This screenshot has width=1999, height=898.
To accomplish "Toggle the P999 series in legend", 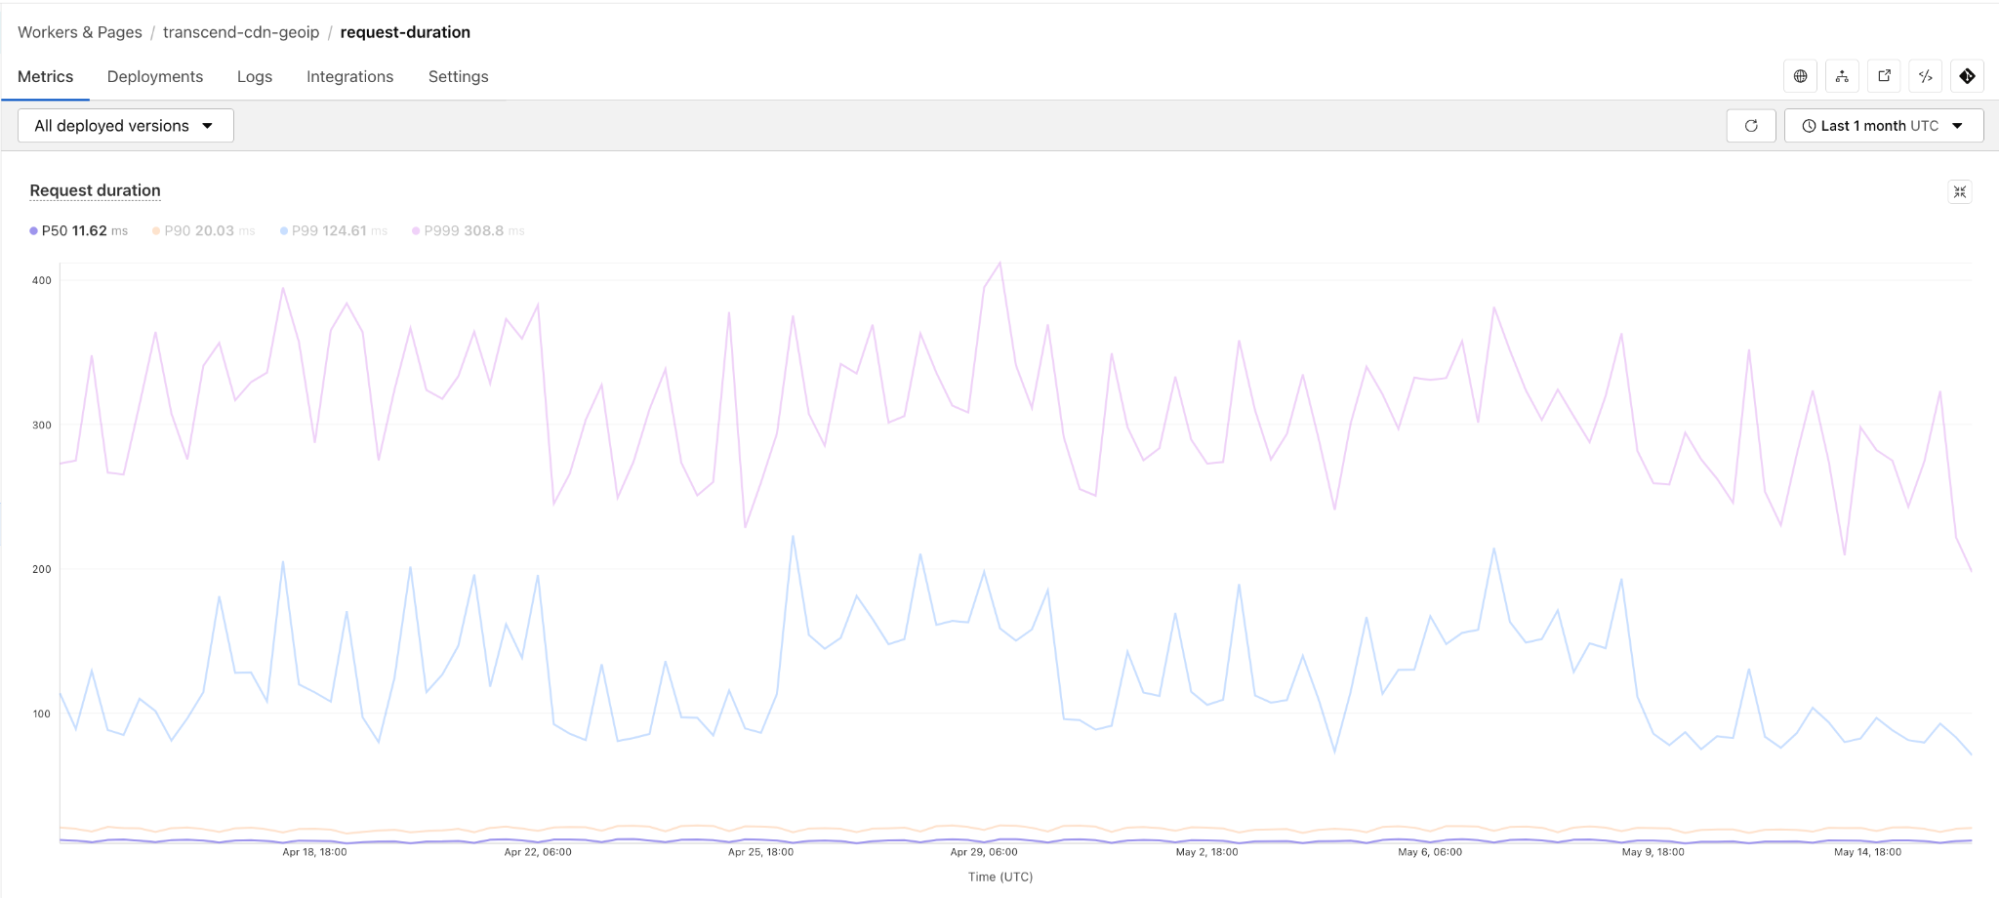I will 468,231.
